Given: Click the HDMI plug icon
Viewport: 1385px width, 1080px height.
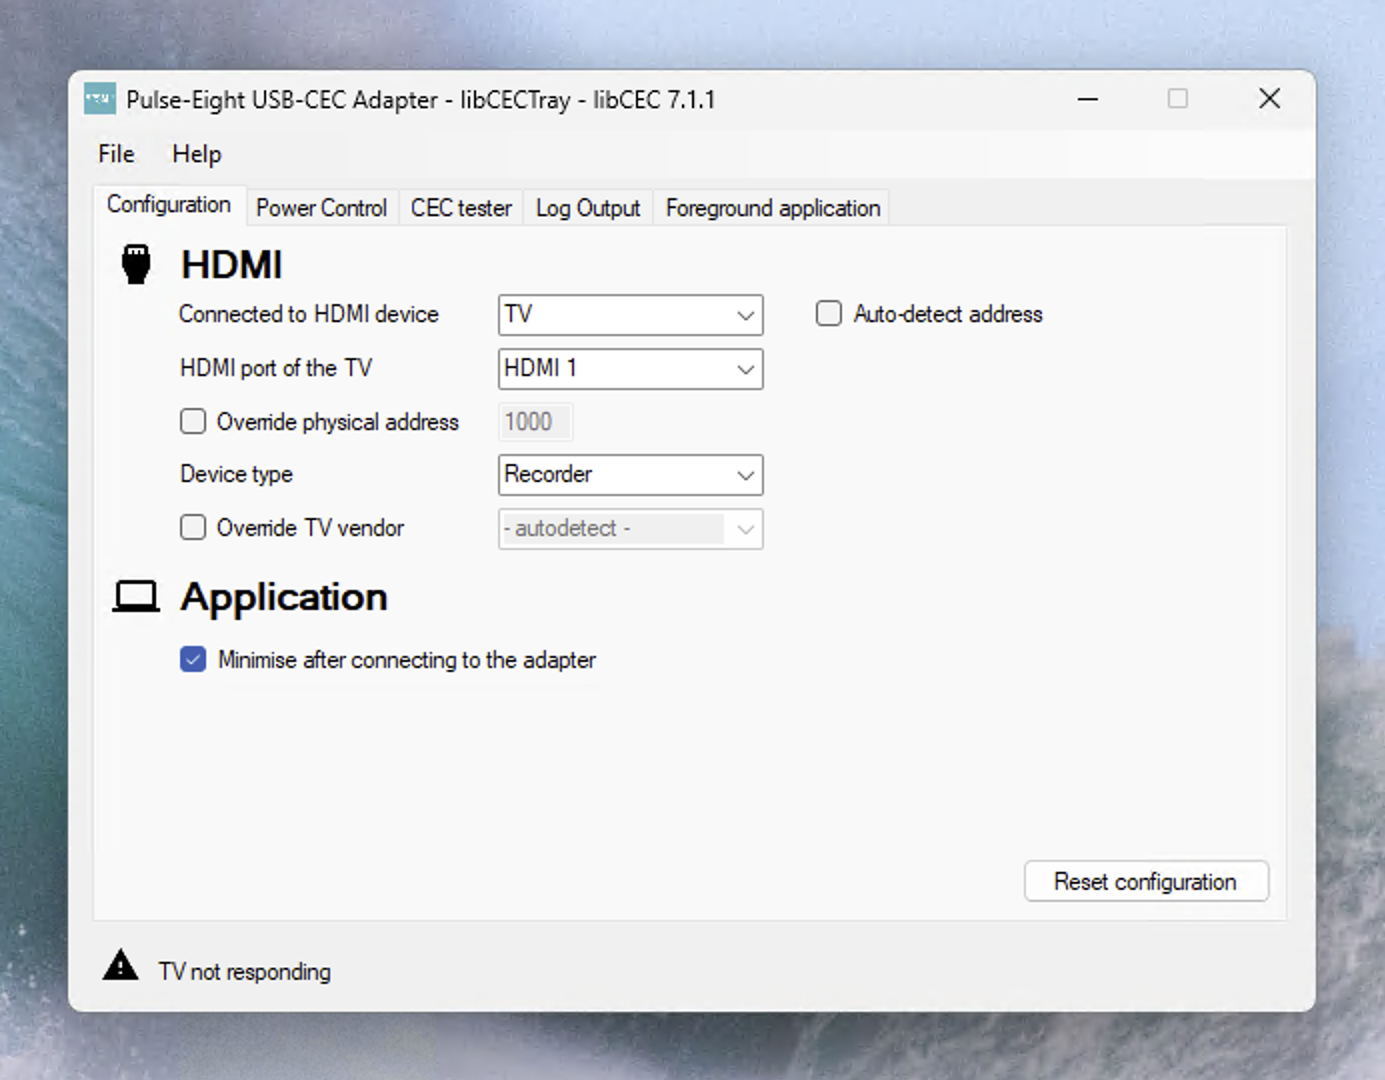Looking at the screenshot, I should coord(136,264).
